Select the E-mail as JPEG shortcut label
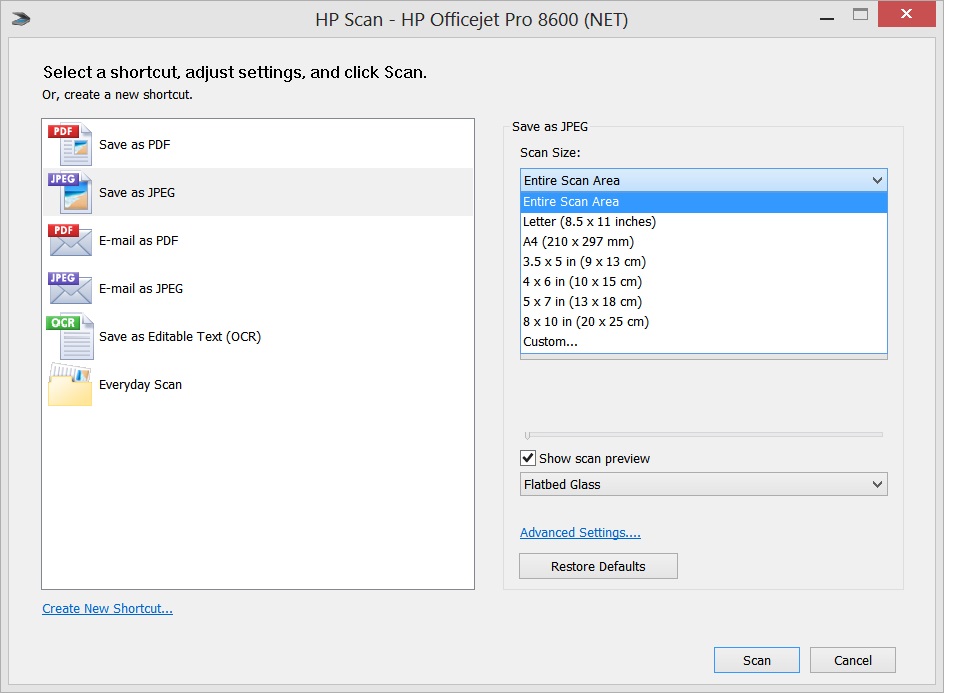 (x=141, y=288)
